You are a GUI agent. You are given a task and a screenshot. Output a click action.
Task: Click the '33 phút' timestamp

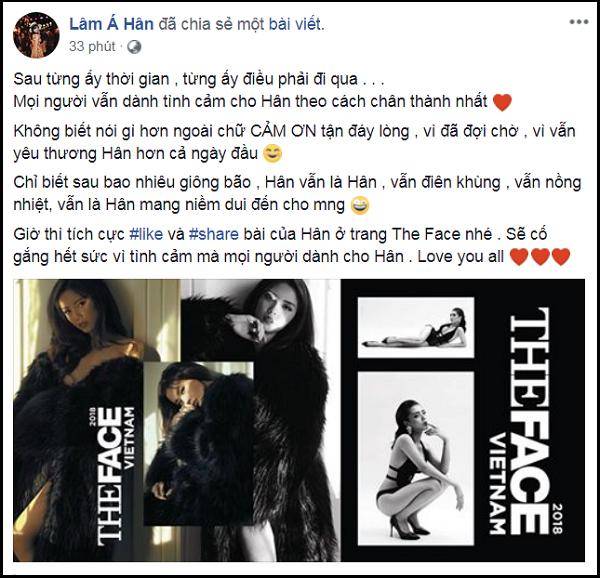[x=92, y=47]
